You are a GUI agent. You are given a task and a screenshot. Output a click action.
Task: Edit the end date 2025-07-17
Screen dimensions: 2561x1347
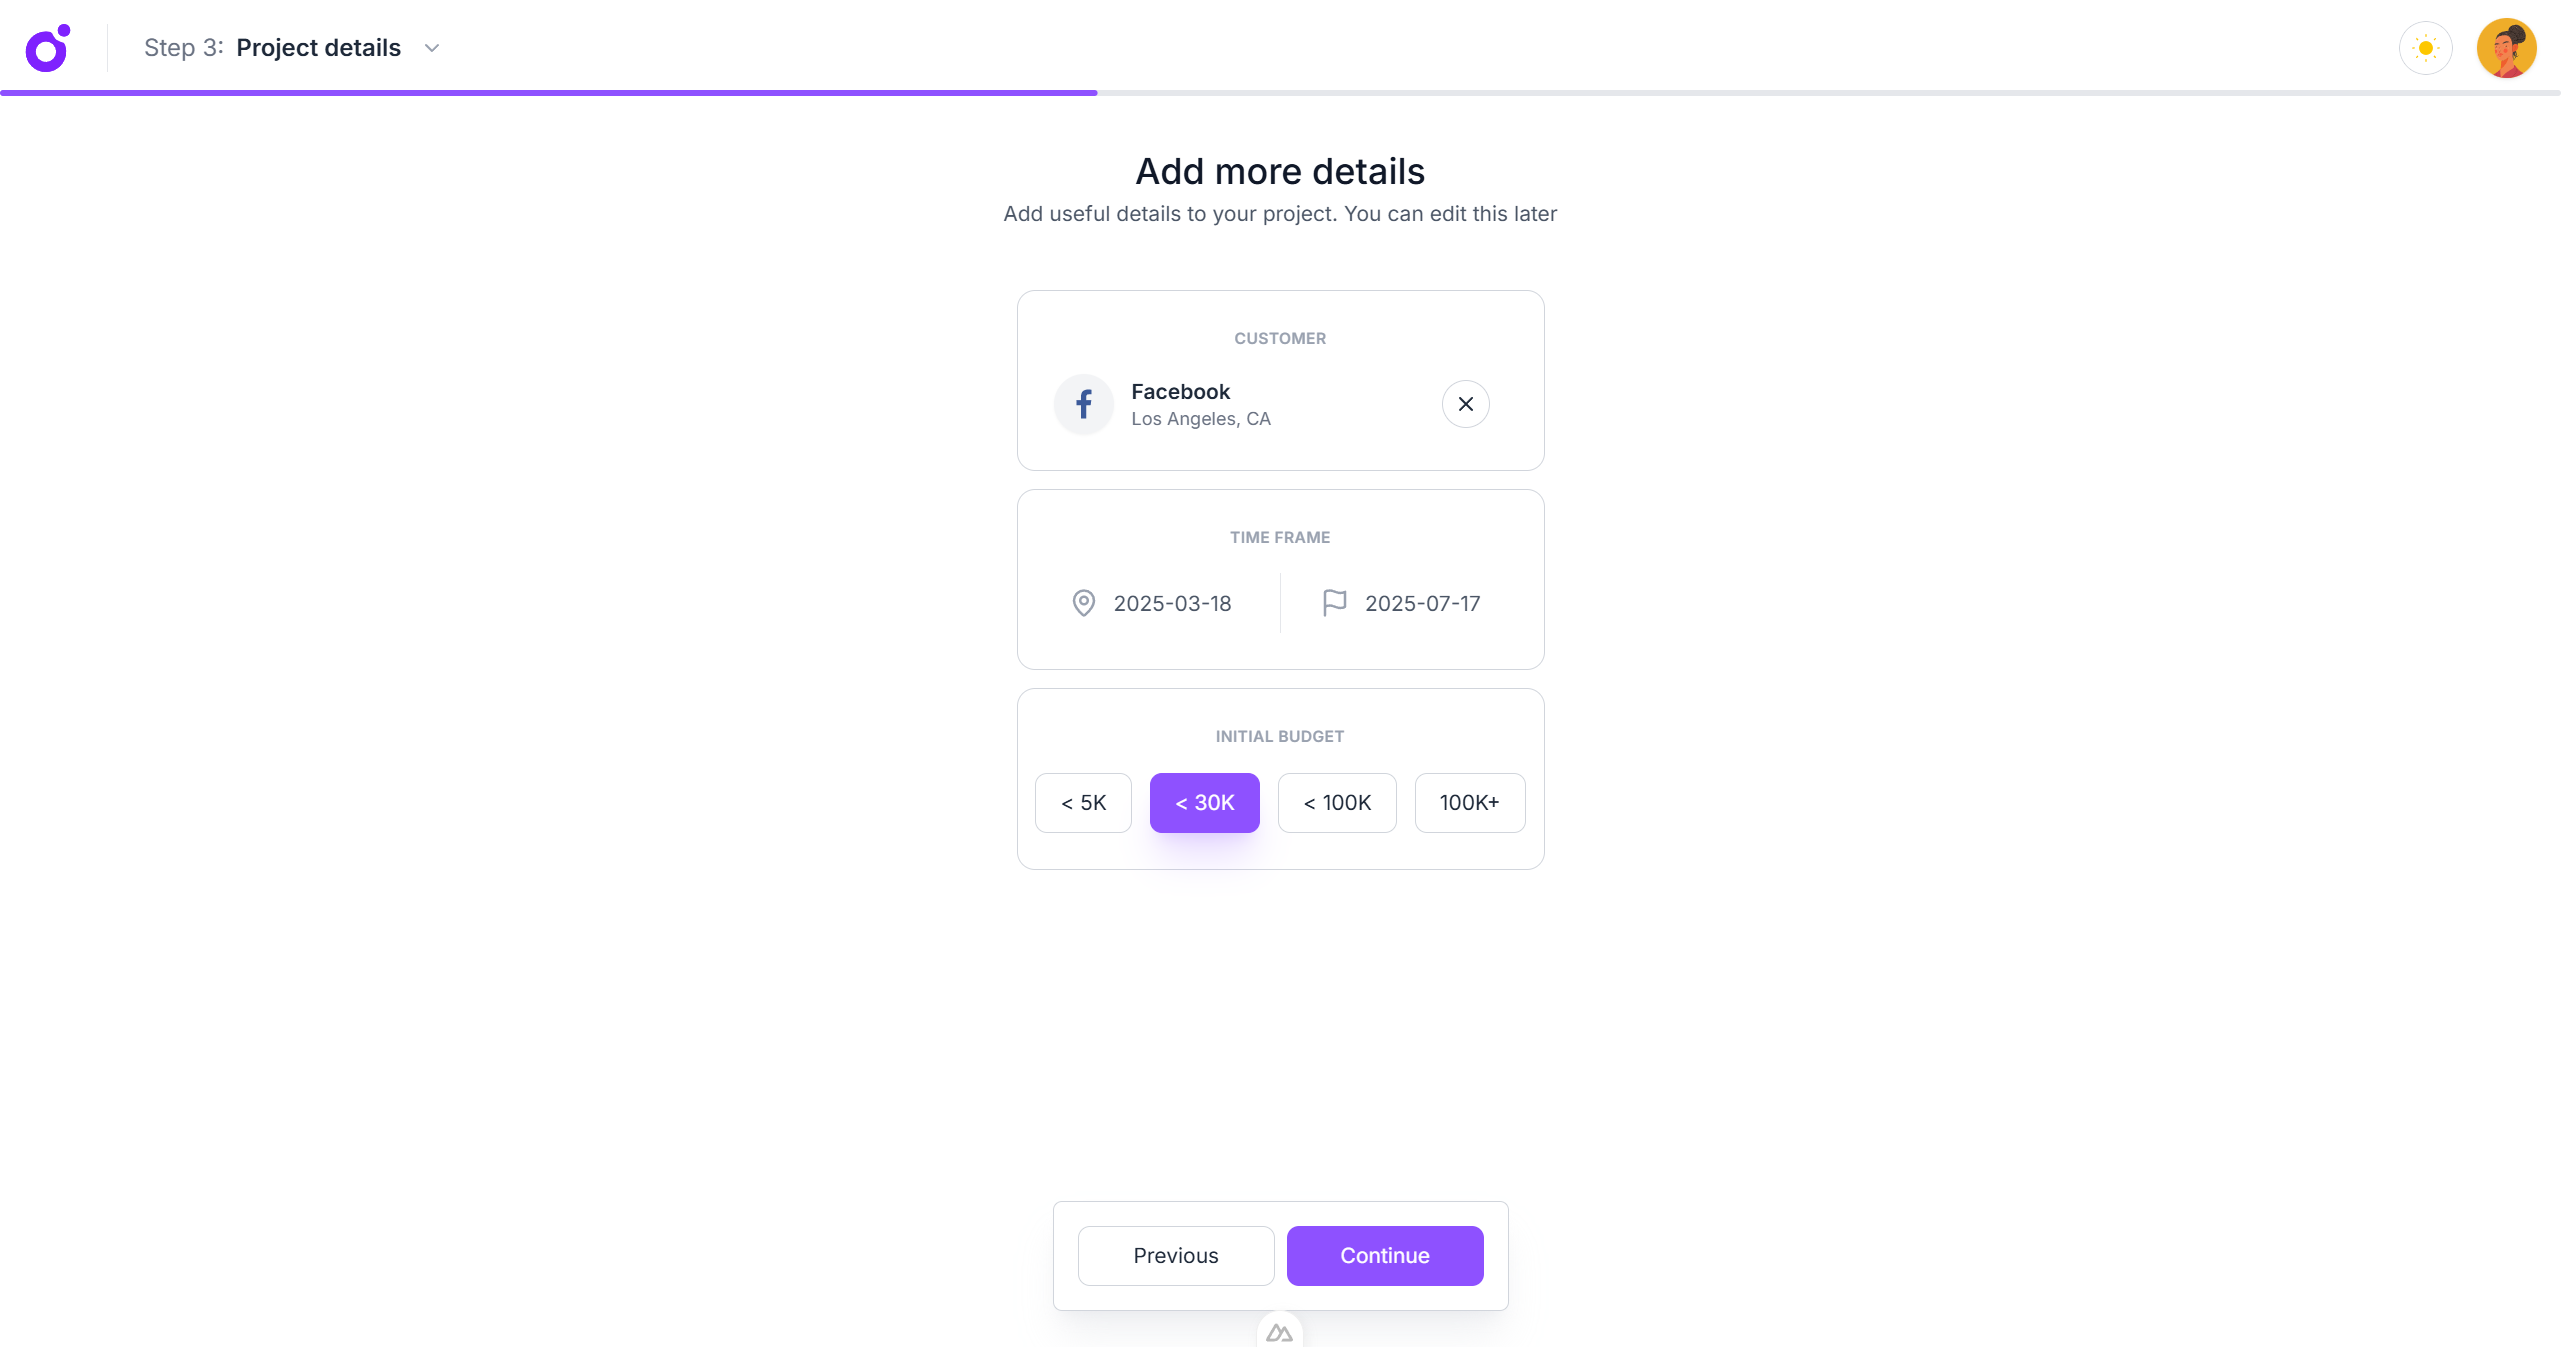pos(1422,603)
